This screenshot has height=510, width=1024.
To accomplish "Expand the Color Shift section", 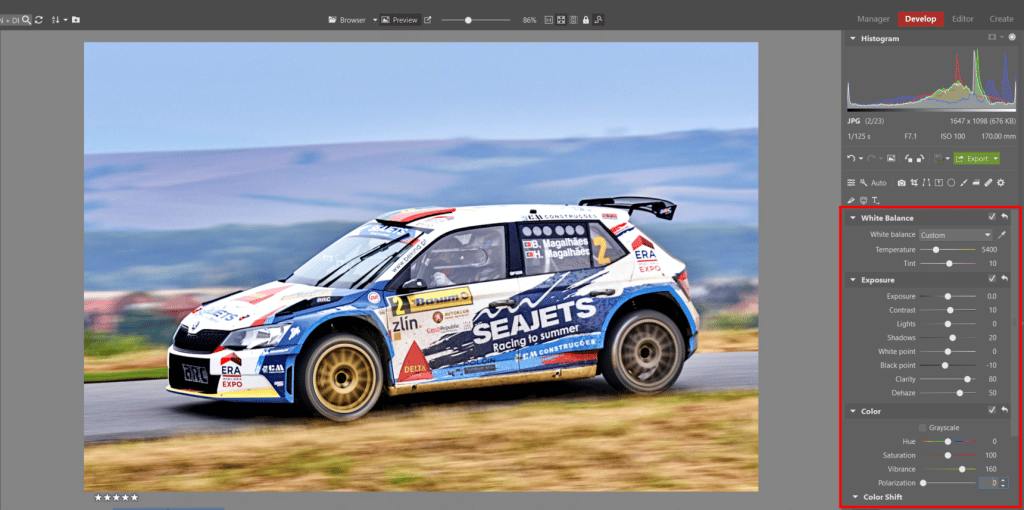I will [855, 496].
